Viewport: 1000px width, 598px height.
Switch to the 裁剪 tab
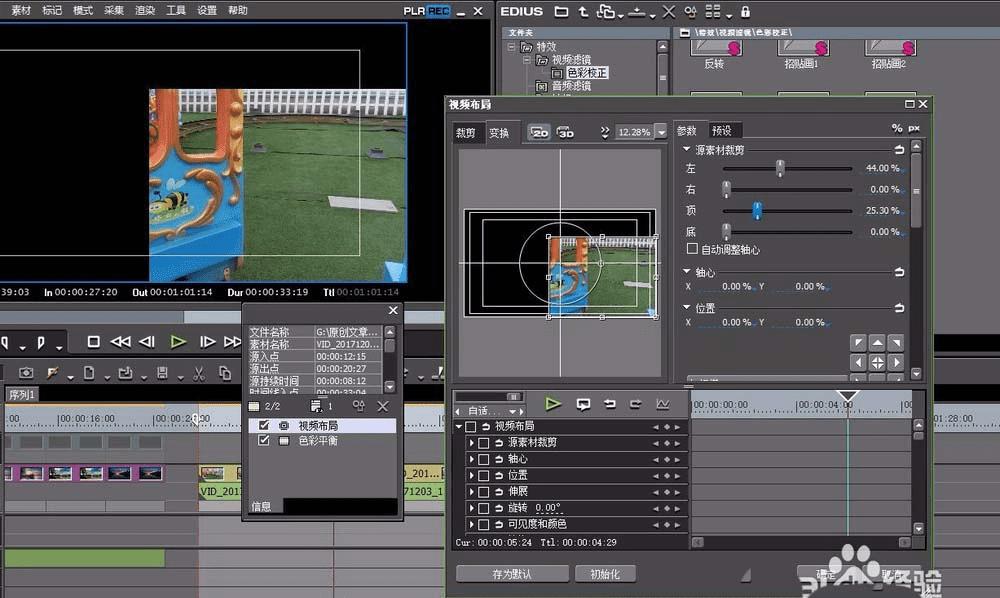point(466,132)
